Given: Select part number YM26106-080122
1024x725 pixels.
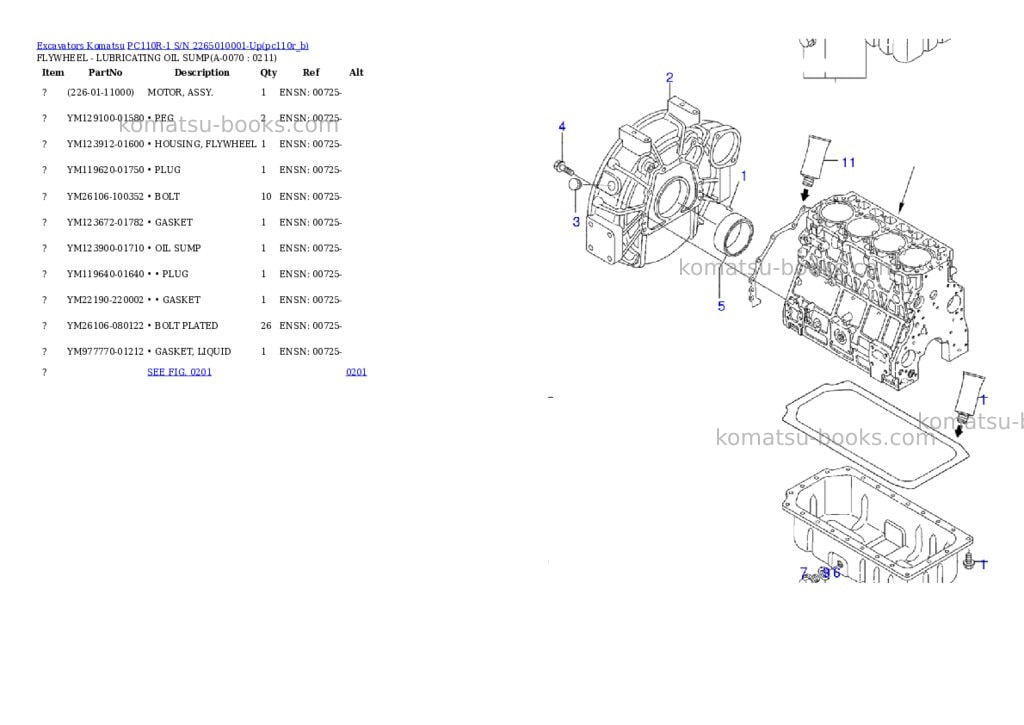Looking at the screenshot, I should [x=105, y=326].
